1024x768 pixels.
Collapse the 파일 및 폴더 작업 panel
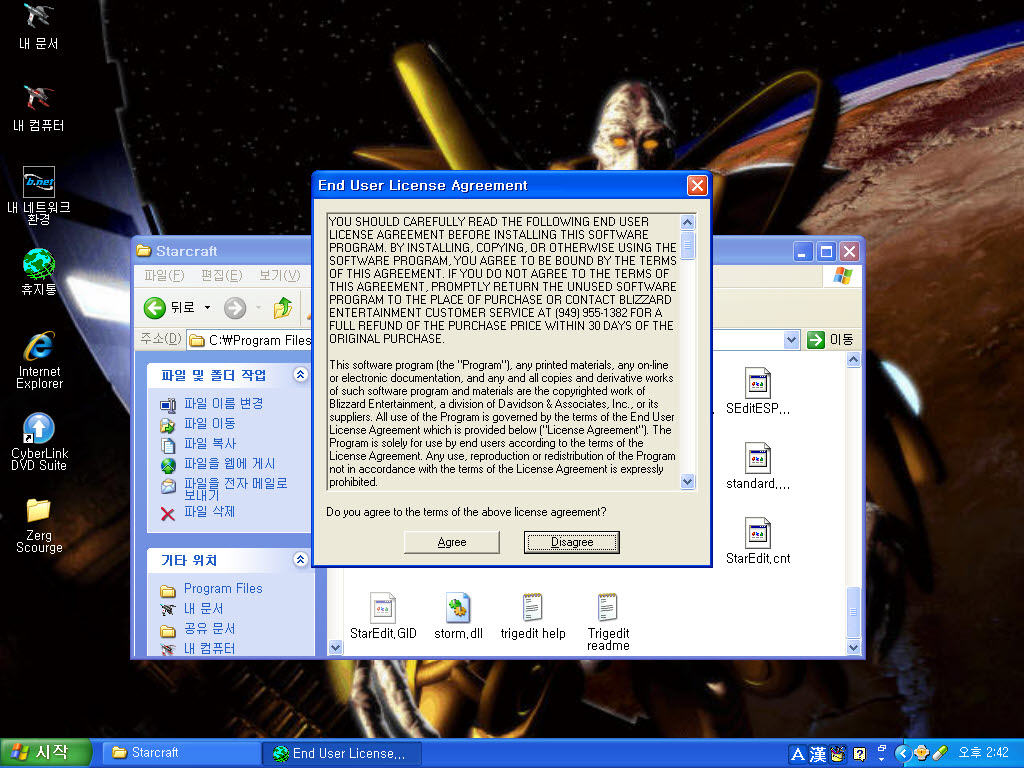coord(300,374)
